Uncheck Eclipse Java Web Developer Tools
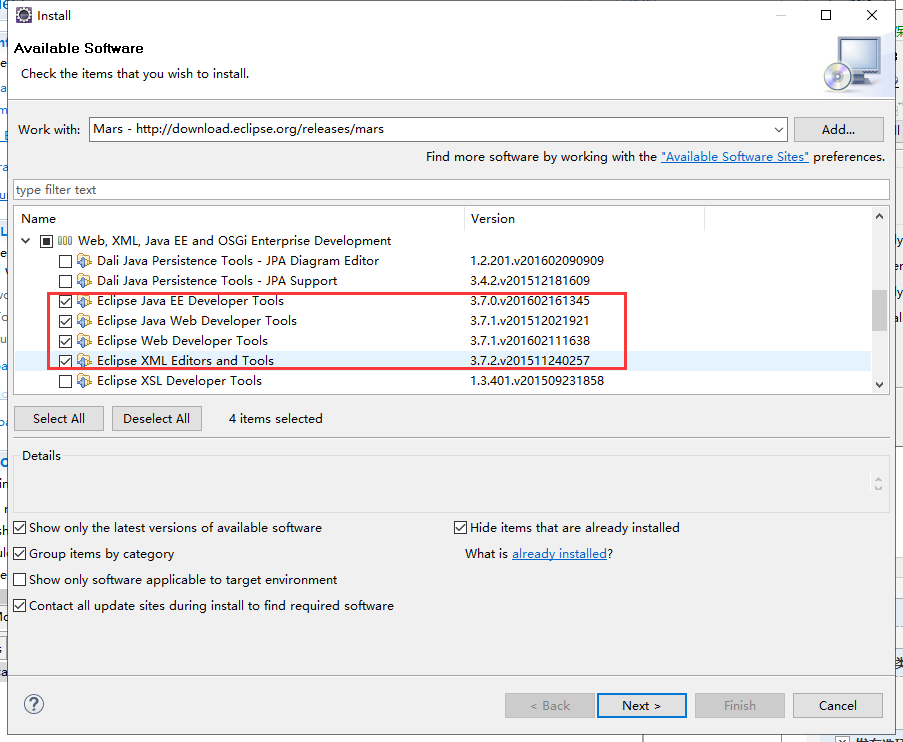 66,321
